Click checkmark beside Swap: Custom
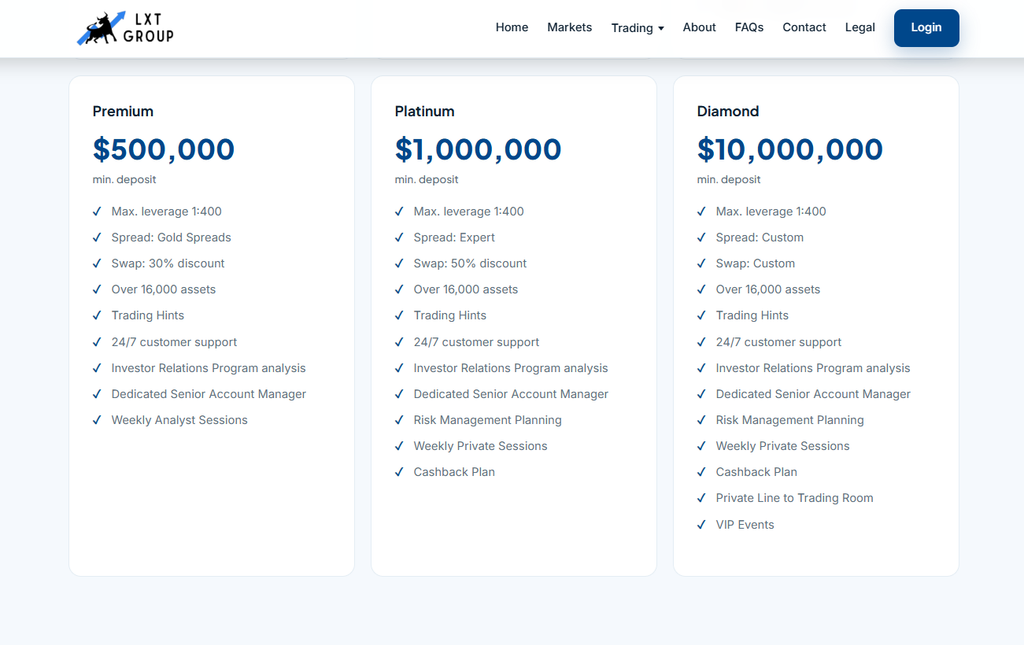This screenshot has width=1024, height=645. pyautogui.click(x=702, y=264)
